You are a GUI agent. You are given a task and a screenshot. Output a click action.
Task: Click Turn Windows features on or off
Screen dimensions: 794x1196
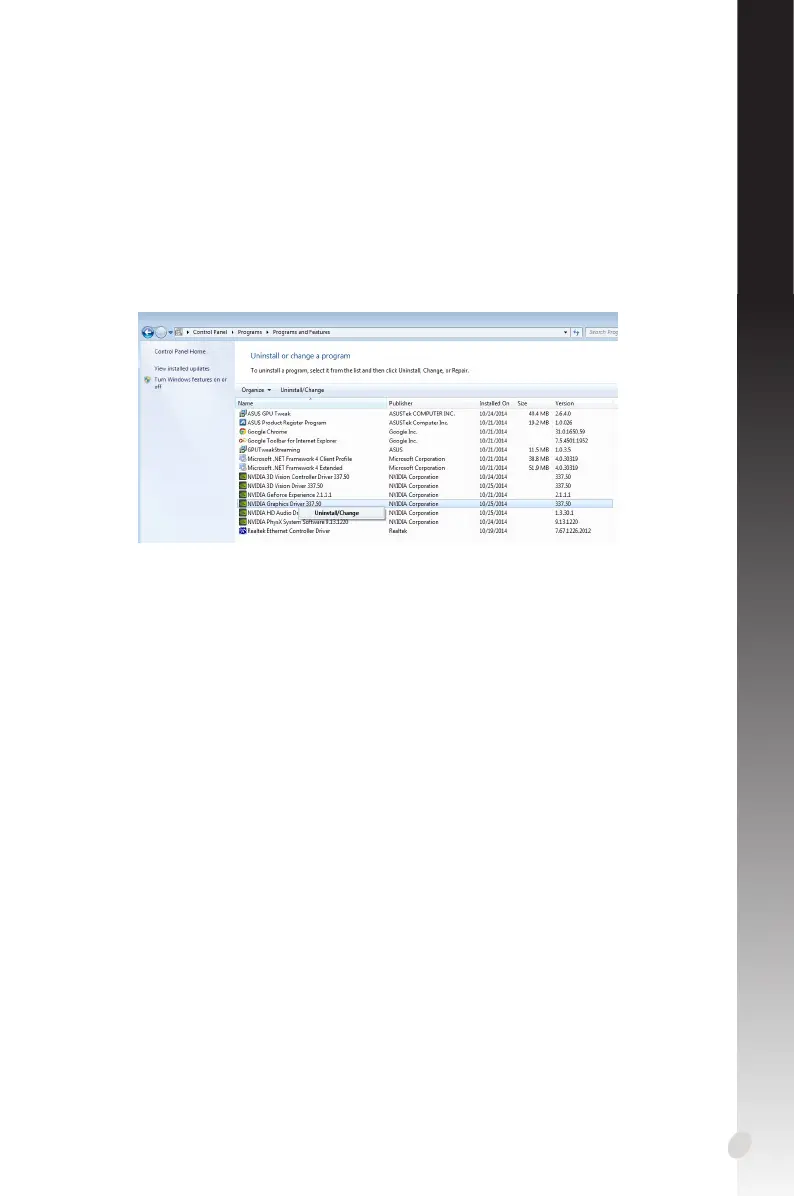tap(191, 383)
